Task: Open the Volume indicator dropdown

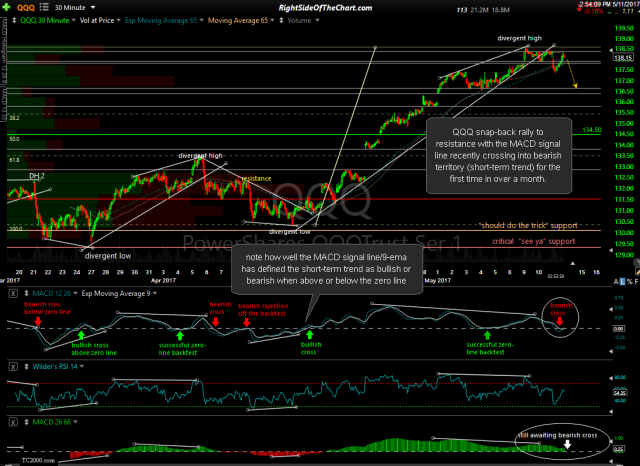Action: (x=317, y=20)
